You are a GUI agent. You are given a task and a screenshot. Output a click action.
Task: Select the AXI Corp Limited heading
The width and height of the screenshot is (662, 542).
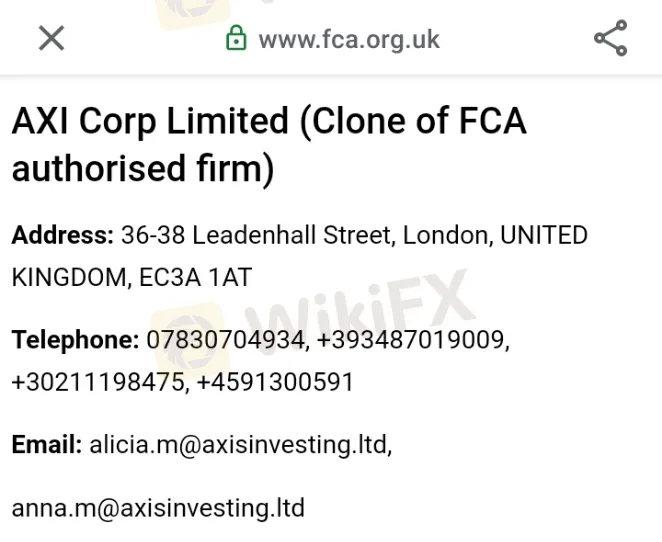pos(150,122)
